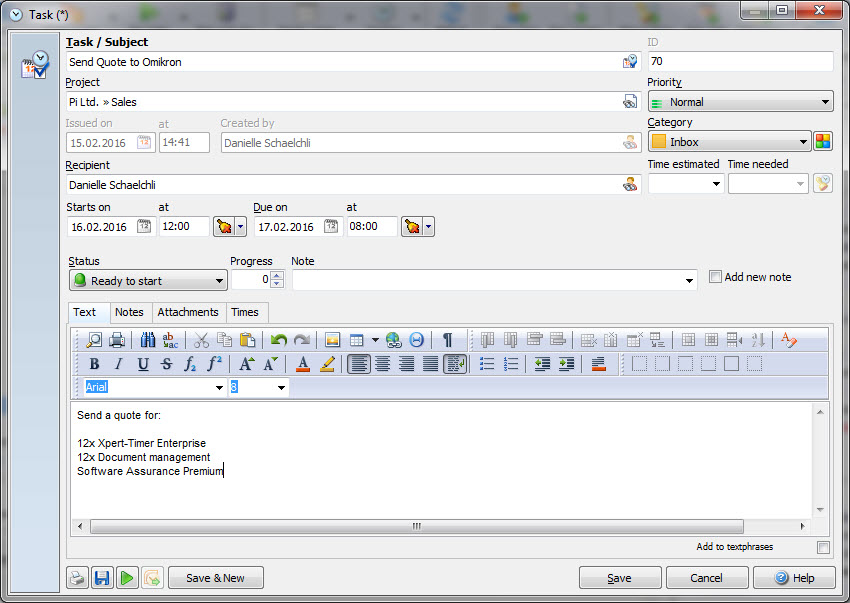The image size is (850, 603).
Task: Switch to the Attachments tab
Action: (x=188, y=313)
